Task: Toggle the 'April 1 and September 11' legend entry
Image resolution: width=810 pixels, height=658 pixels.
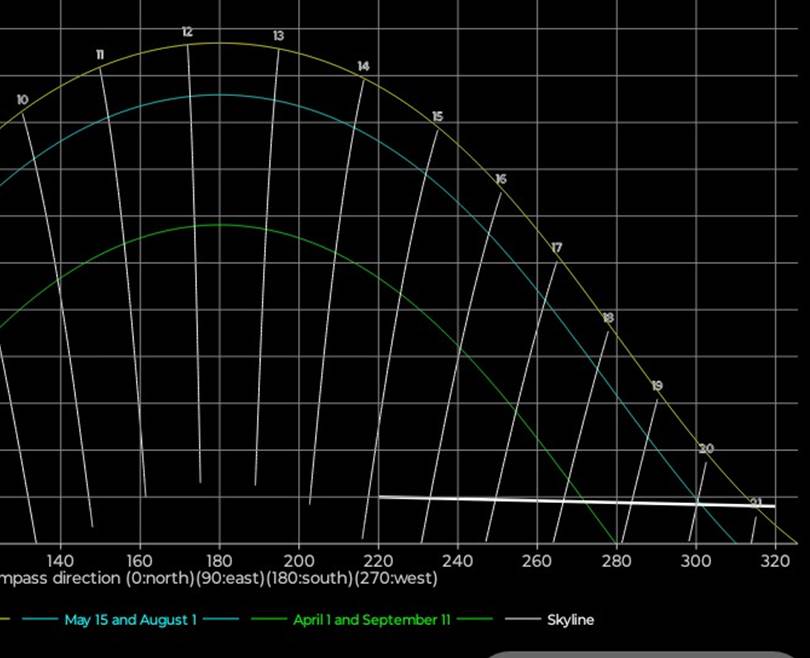Action: pos(364,620)
